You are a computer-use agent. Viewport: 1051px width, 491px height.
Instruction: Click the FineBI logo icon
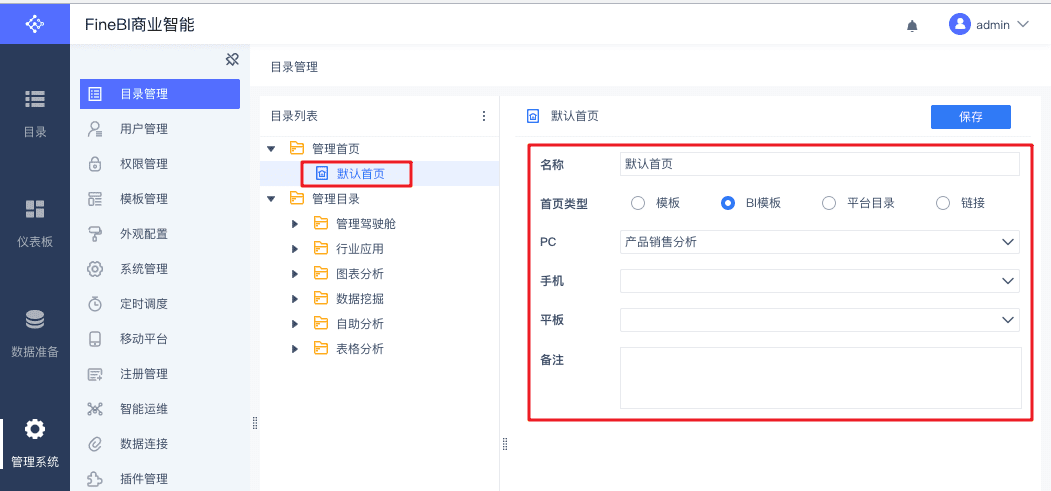click(35, 22)
